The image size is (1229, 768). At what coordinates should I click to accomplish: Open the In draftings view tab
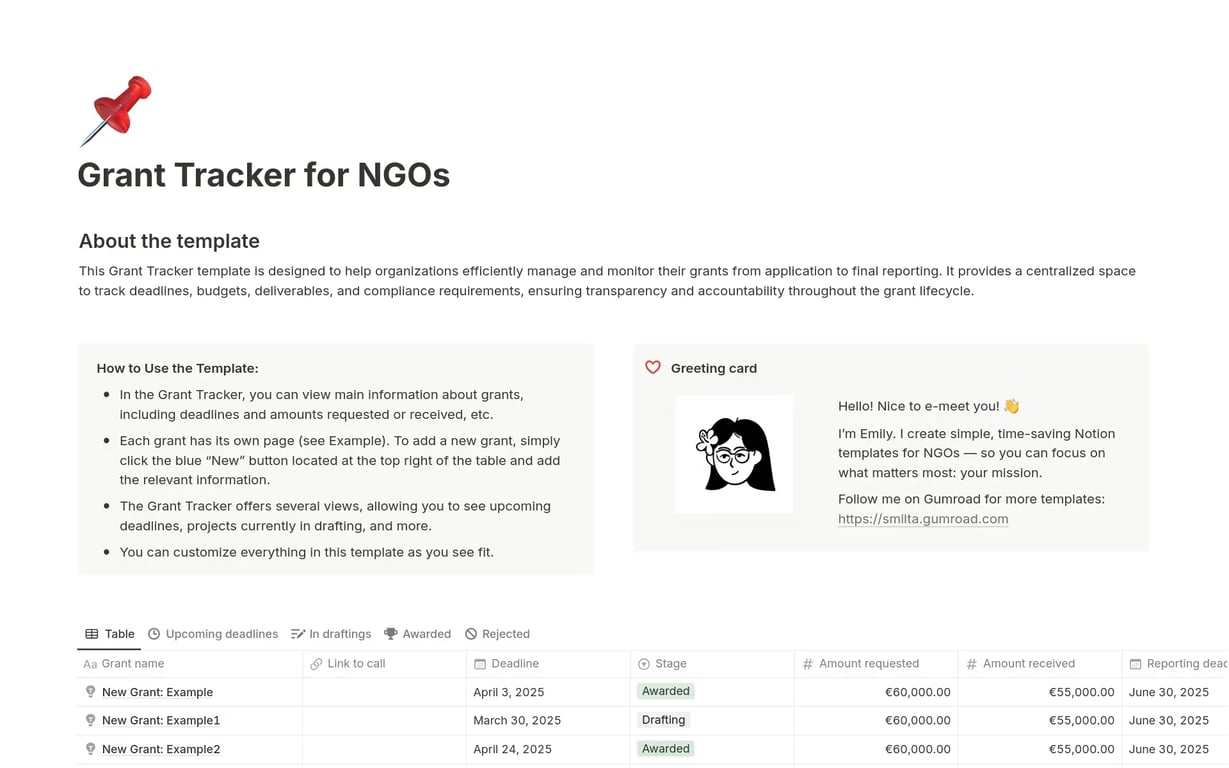click(331, 634)
